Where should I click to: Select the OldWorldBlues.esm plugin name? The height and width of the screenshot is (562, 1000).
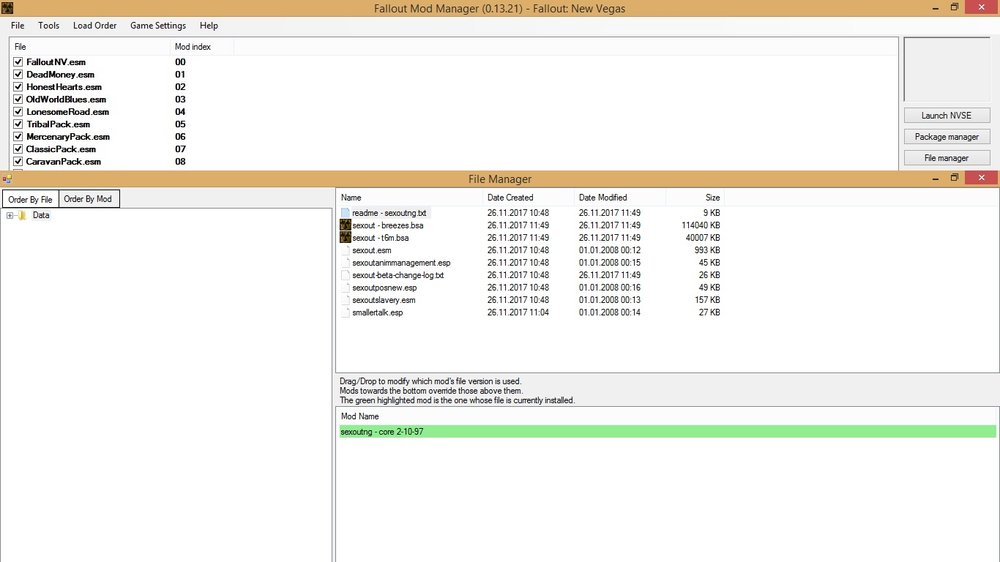pyautogui.click(x=66, y=100)
